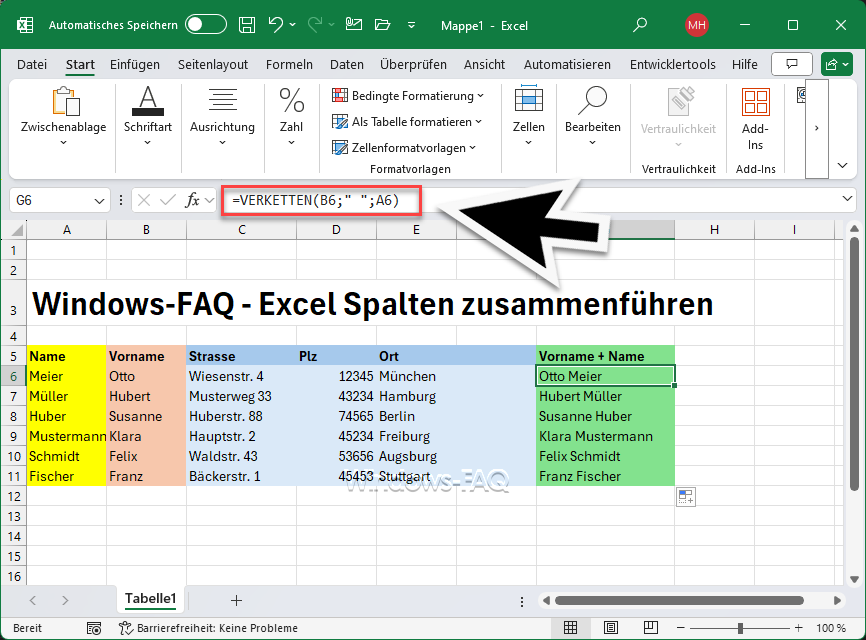Click the Search magnifier in title bar

[640, 25]
